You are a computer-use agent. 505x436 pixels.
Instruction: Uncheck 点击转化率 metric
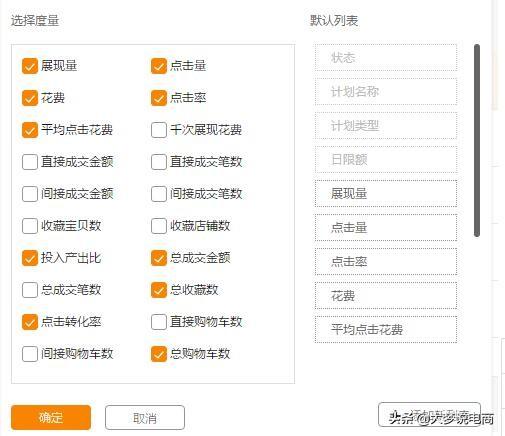[x=30, y=322]
